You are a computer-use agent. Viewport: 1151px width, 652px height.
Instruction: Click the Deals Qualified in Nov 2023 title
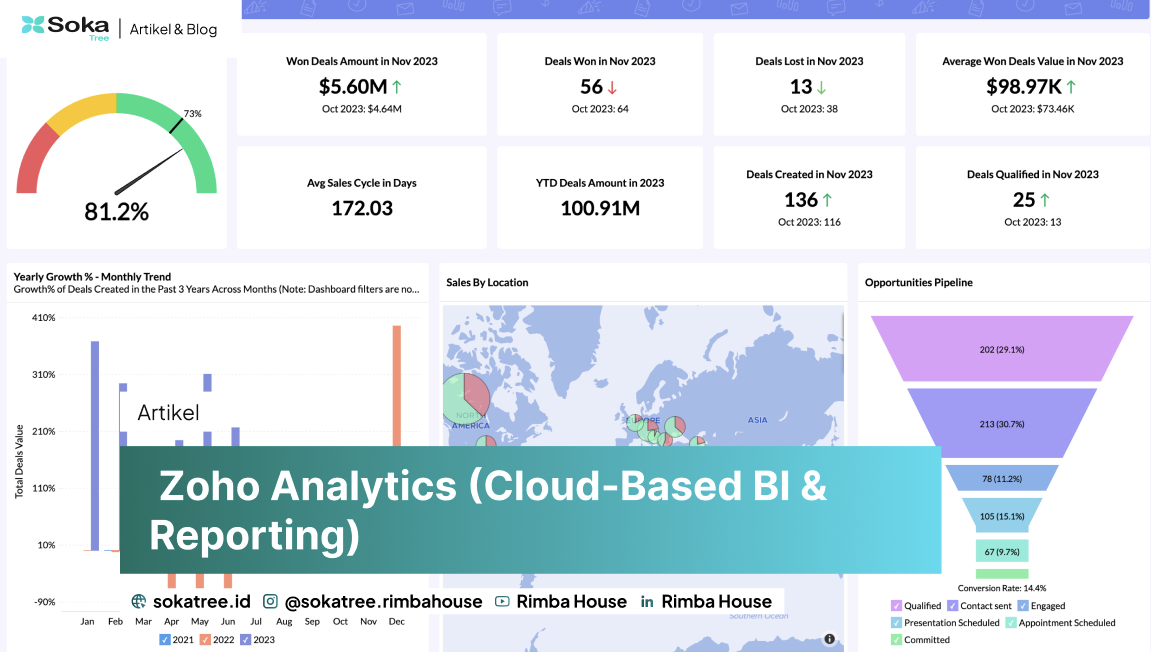(x=1033, y=174)
